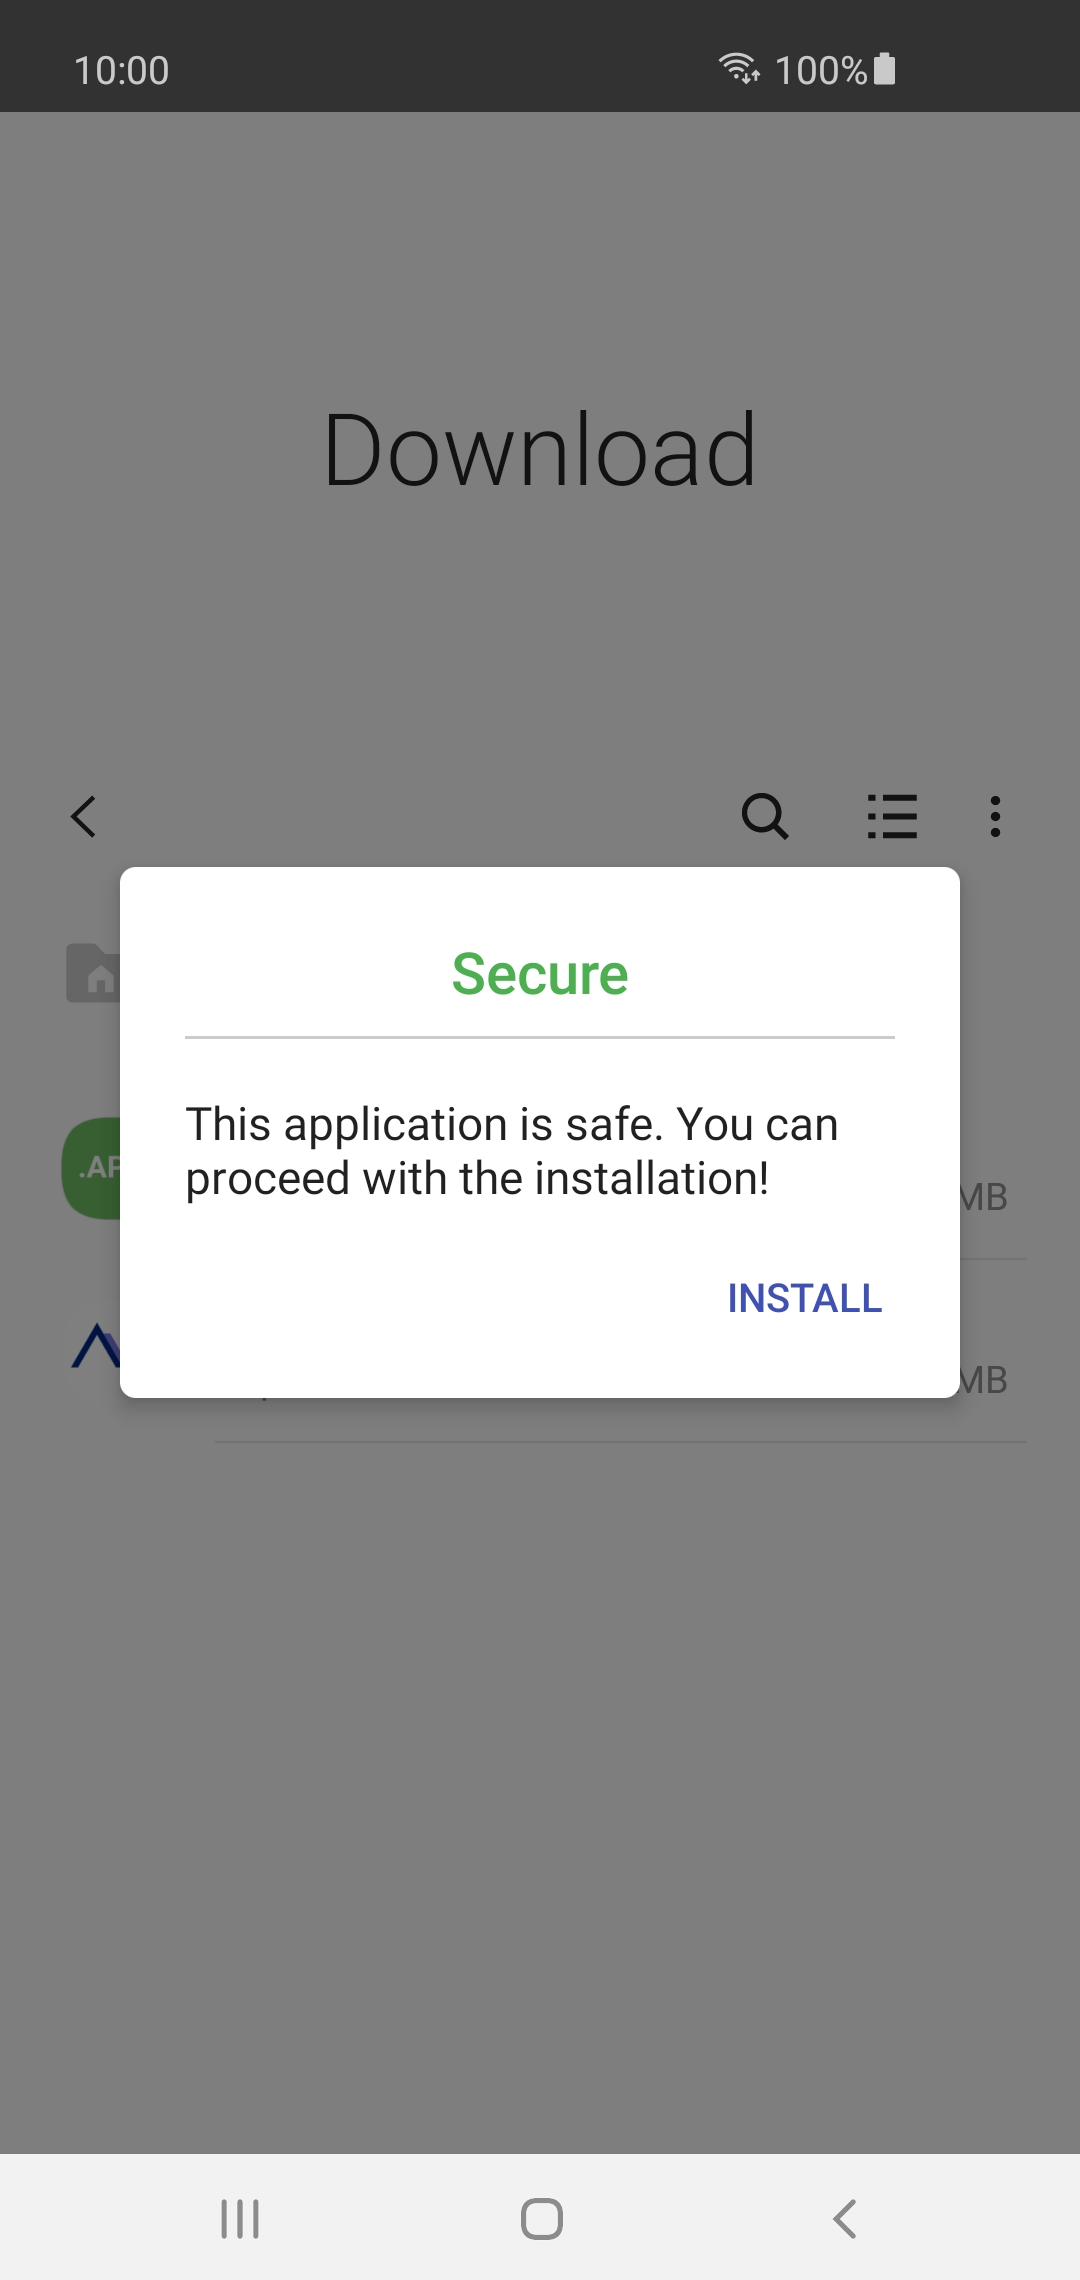
Task: Tap the 10:00 clock in status bar
Action: click(x=121, y=70)
